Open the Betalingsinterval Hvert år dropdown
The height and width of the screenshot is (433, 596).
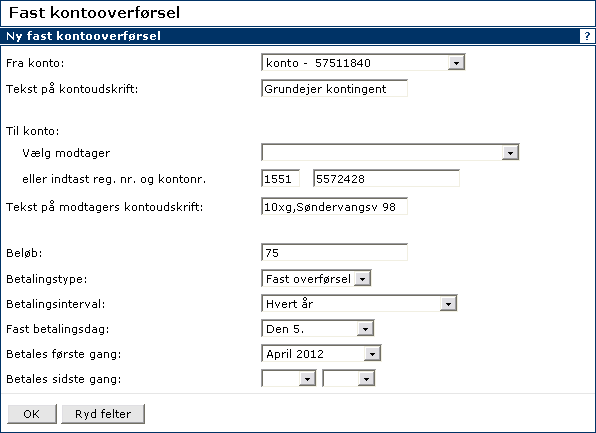click(359, 304)
